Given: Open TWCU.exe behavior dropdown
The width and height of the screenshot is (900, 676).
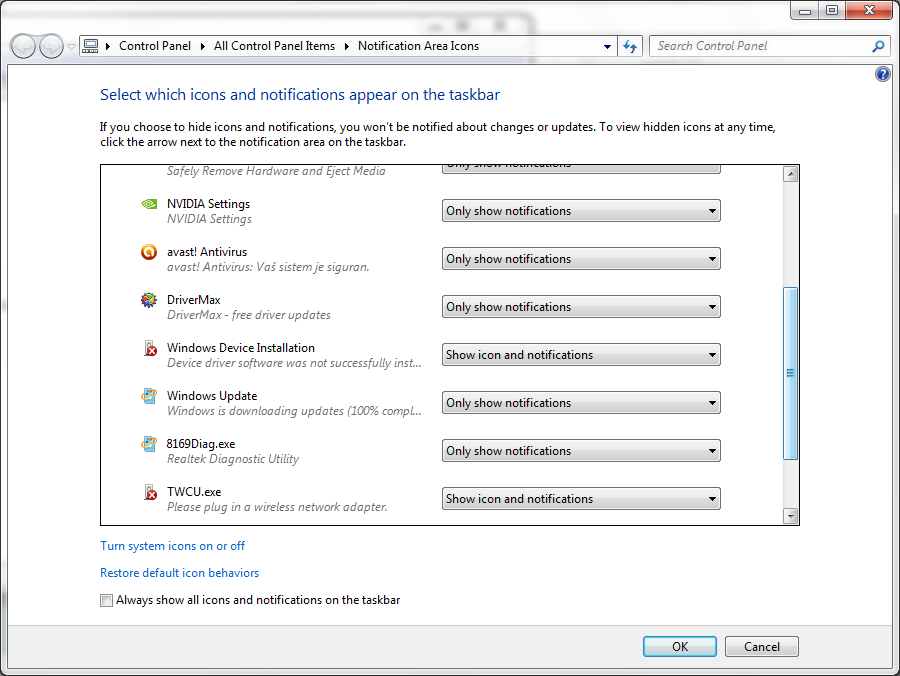Looking at the screenshot, I should point(581,499).
